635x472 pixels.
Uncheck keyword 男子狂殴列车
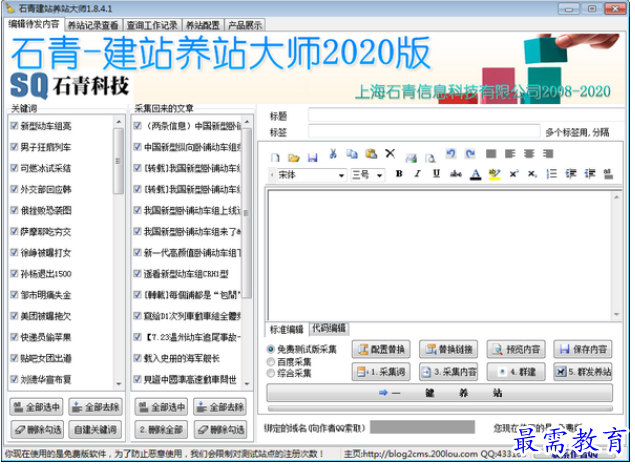coord(14,147)
